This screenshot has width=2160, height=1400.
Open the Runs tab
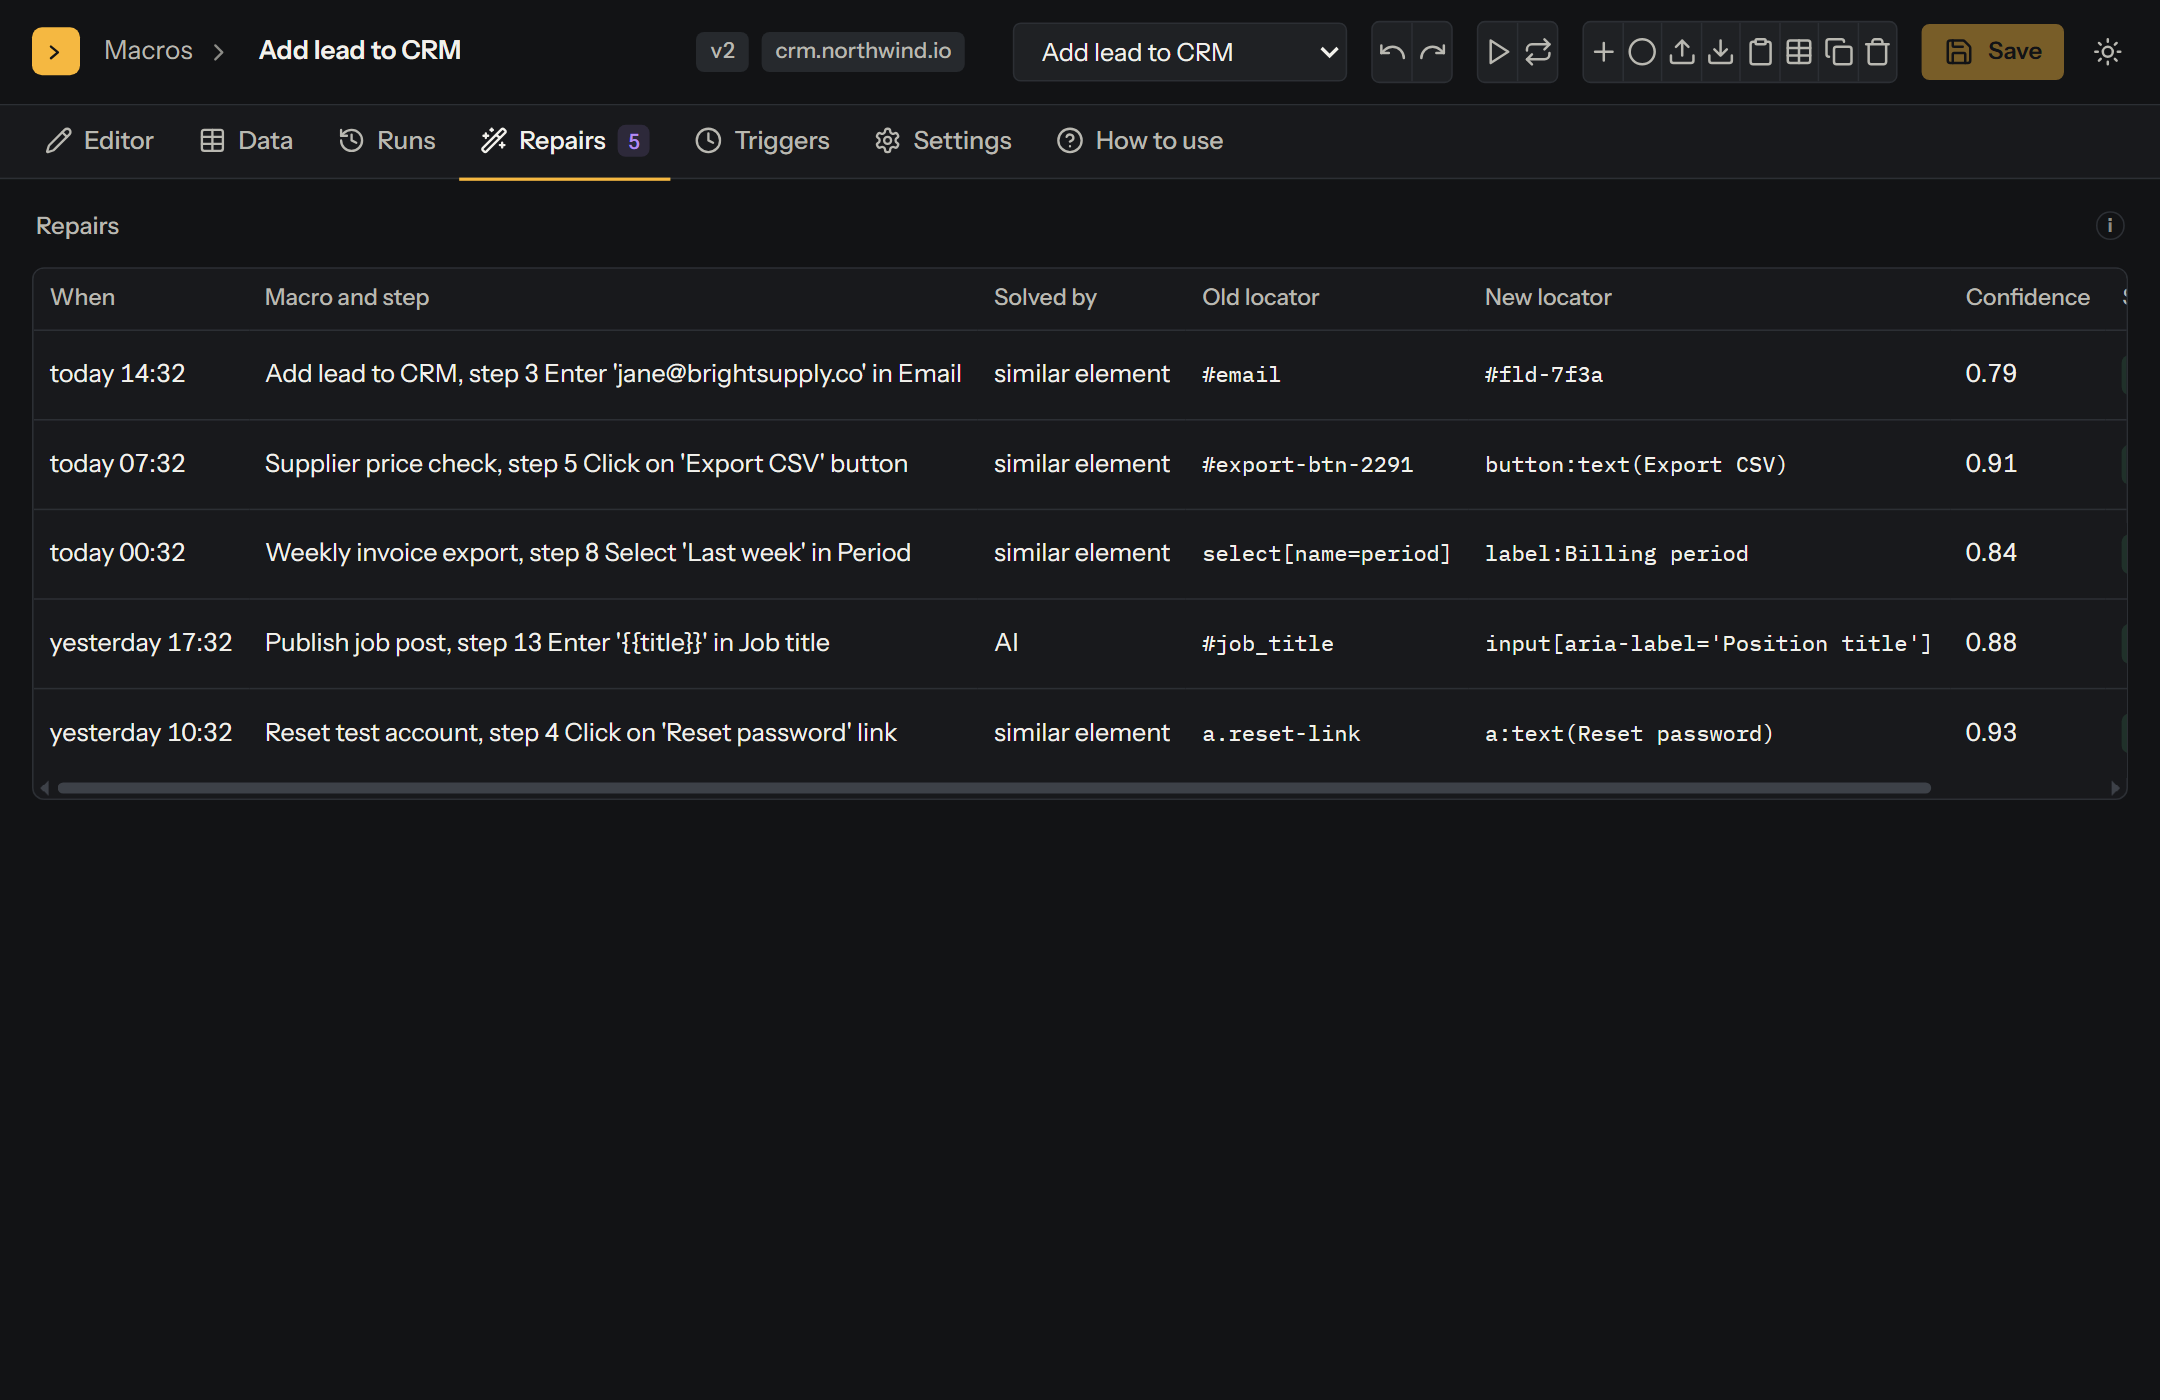tap(387, 140)
